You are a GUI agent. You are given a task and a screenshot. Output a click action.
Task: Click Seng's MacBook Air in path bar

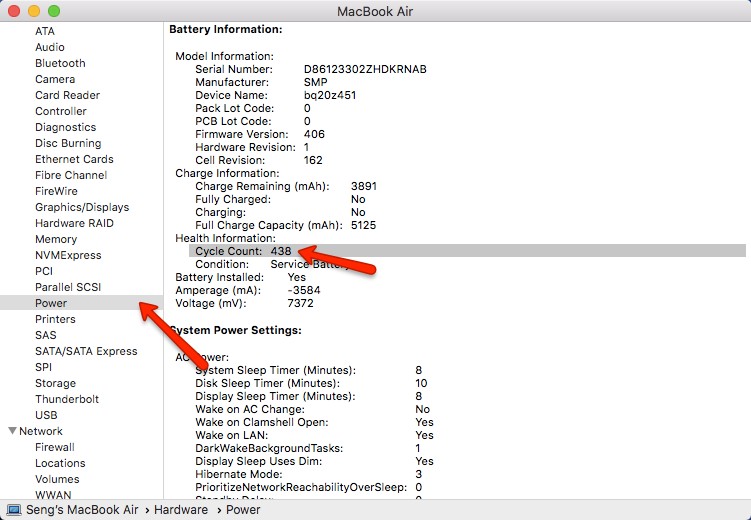pos(82,509)
